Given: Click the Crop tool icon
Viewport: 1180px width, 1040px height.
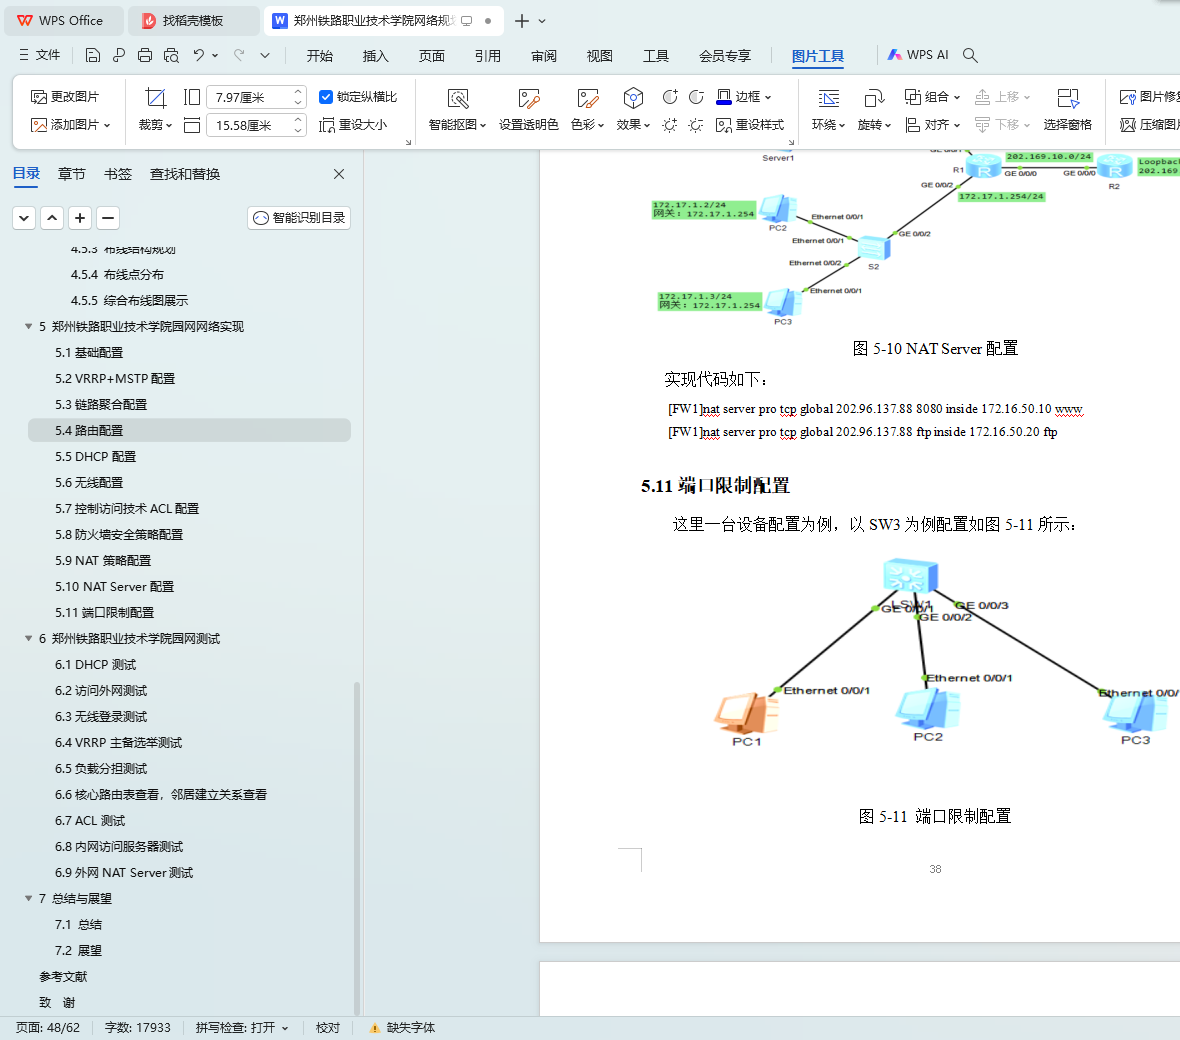Looking at the screenshot, I should (x=156, y=98).
